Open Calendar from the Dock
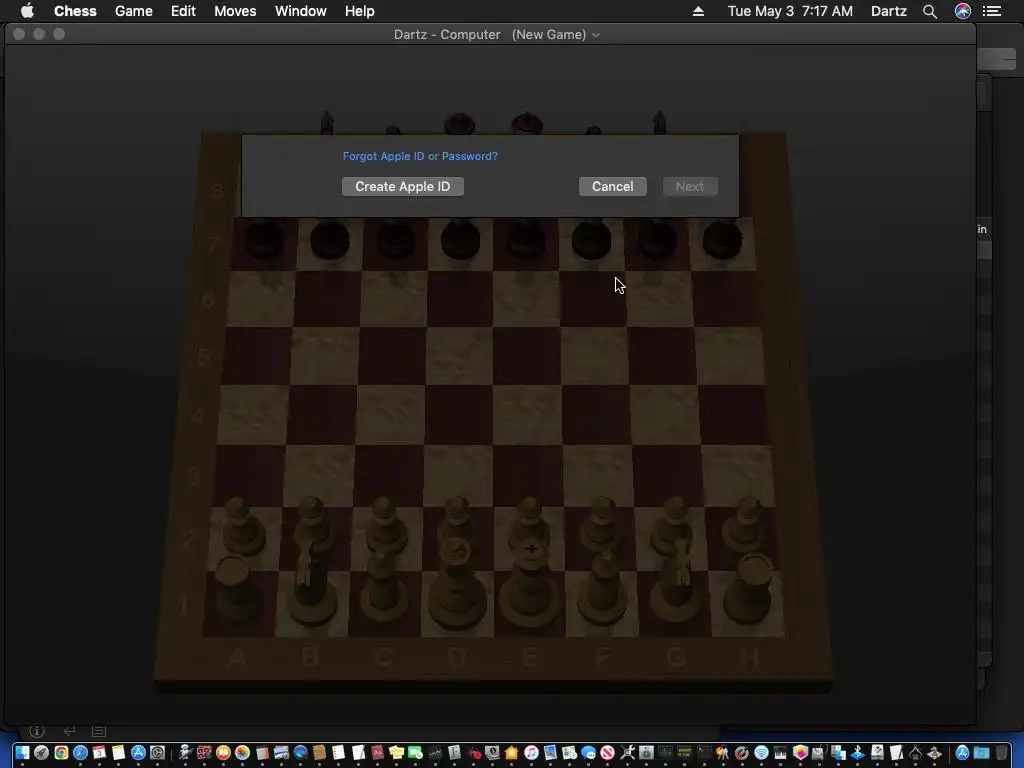This screenshot has height=768, width=1024. point(99,752)
